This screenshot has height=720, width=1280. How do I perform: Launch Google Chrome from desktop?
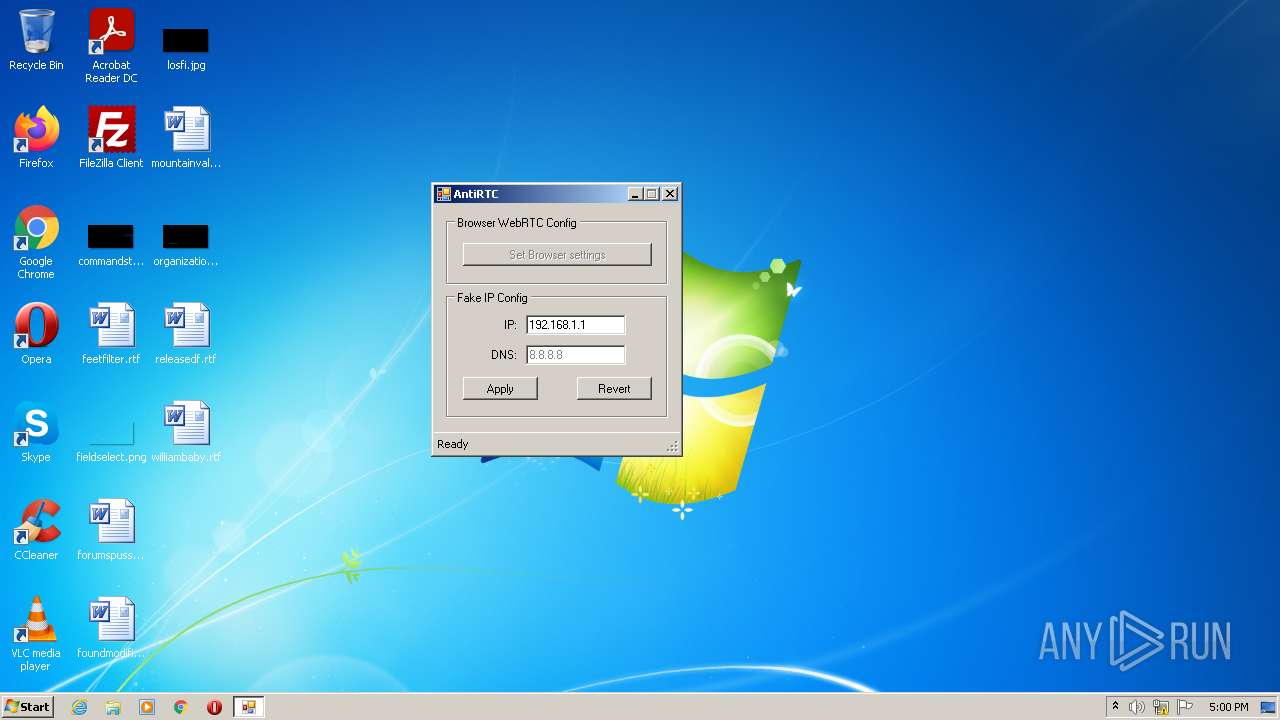[36, 243]
